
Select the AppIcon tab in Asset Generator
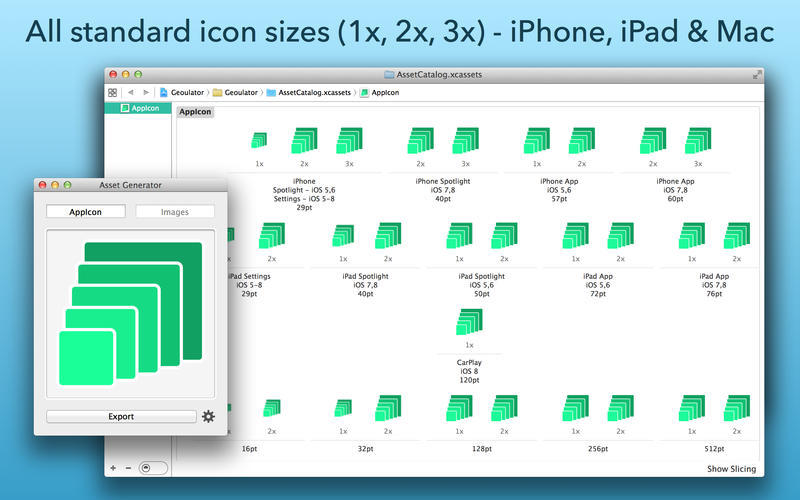[x=86, y=212]
